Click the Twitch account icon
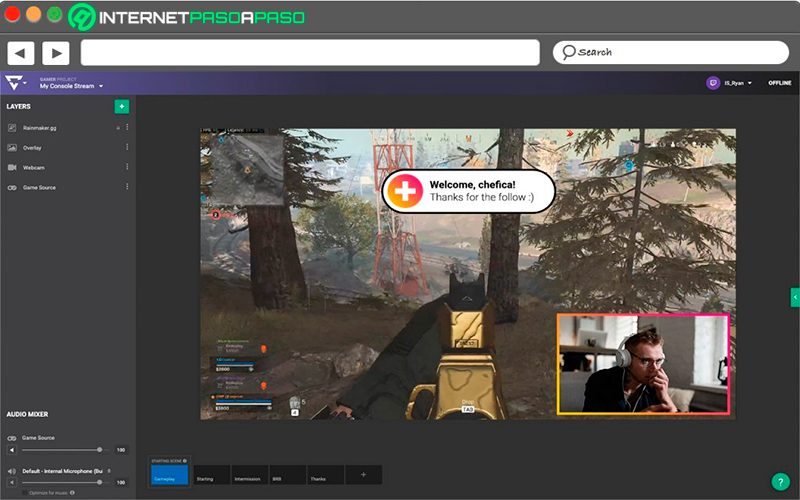800x500 pixels. coord(713,83)
